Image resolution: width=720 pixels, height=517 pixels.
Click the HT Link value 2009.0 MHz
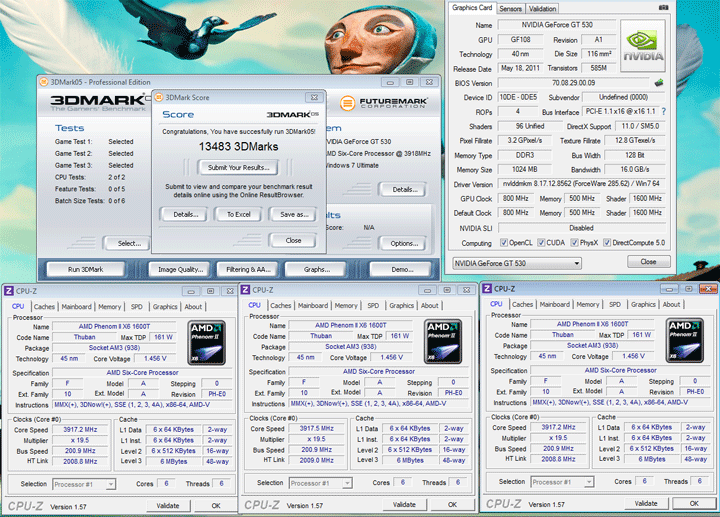[x=317, y=460]
